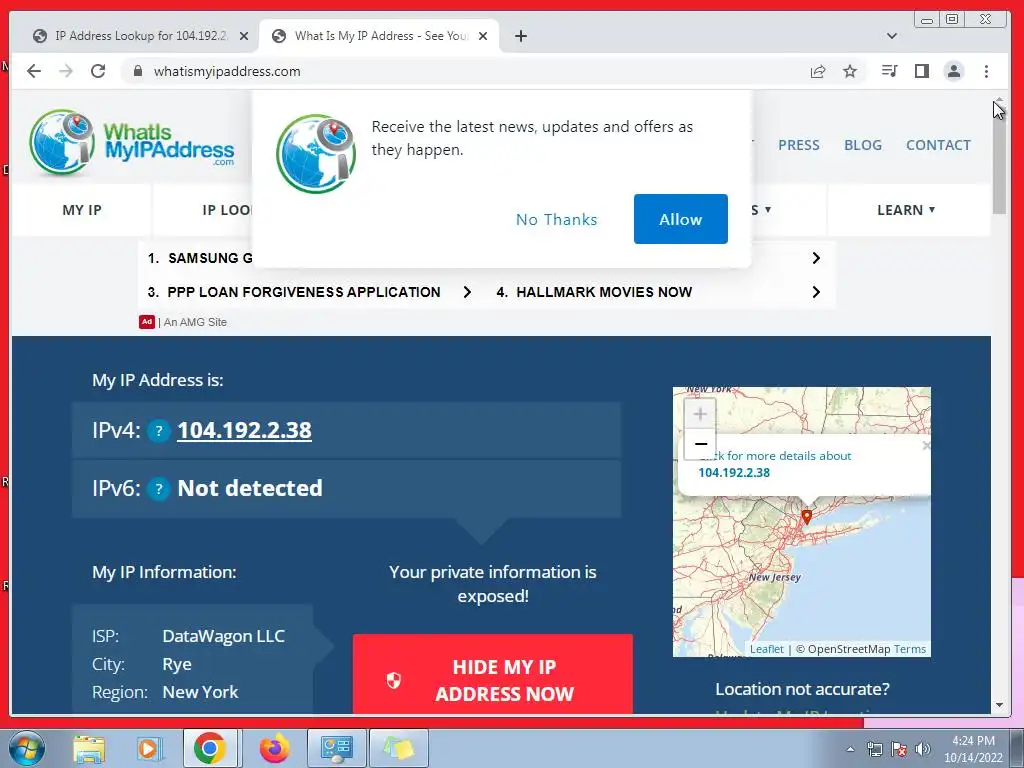Click the volume speaker tray icon
Image resolution: width=1024 pixels, height=768 pixels.
coord(922,749)
